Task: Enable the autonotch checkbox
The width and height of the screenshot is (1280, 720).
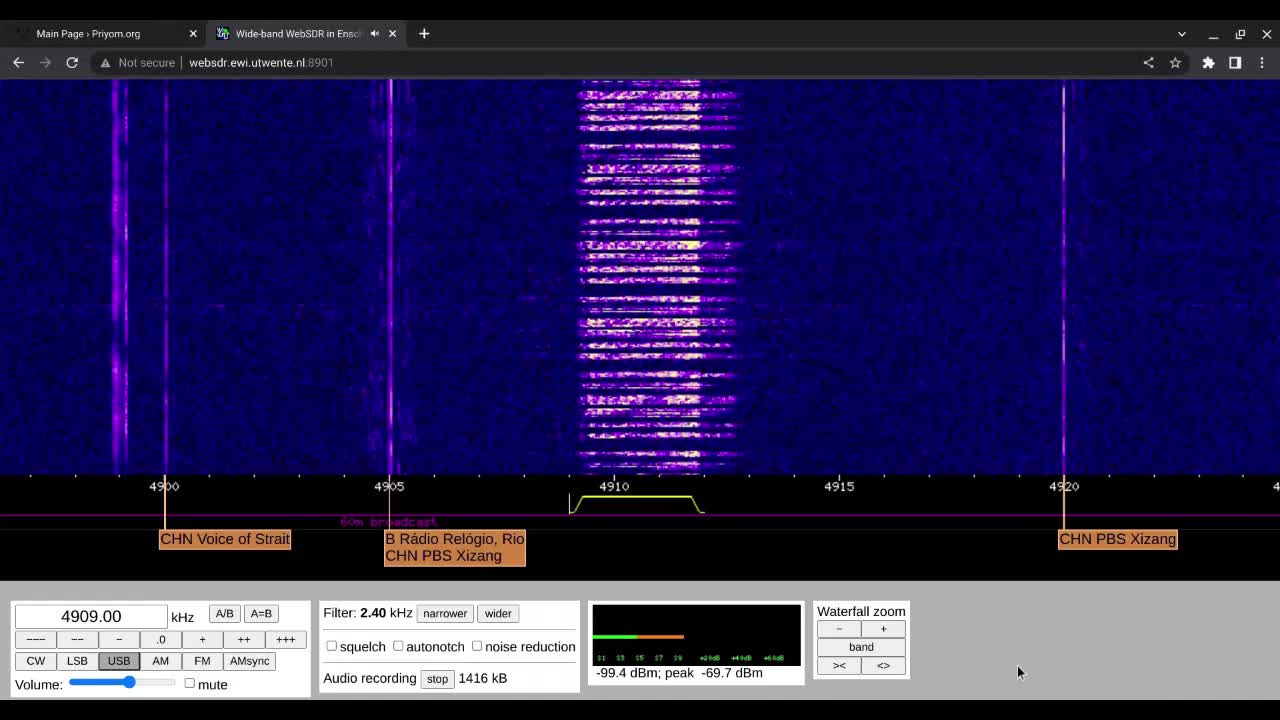Action: pos(398,646)
